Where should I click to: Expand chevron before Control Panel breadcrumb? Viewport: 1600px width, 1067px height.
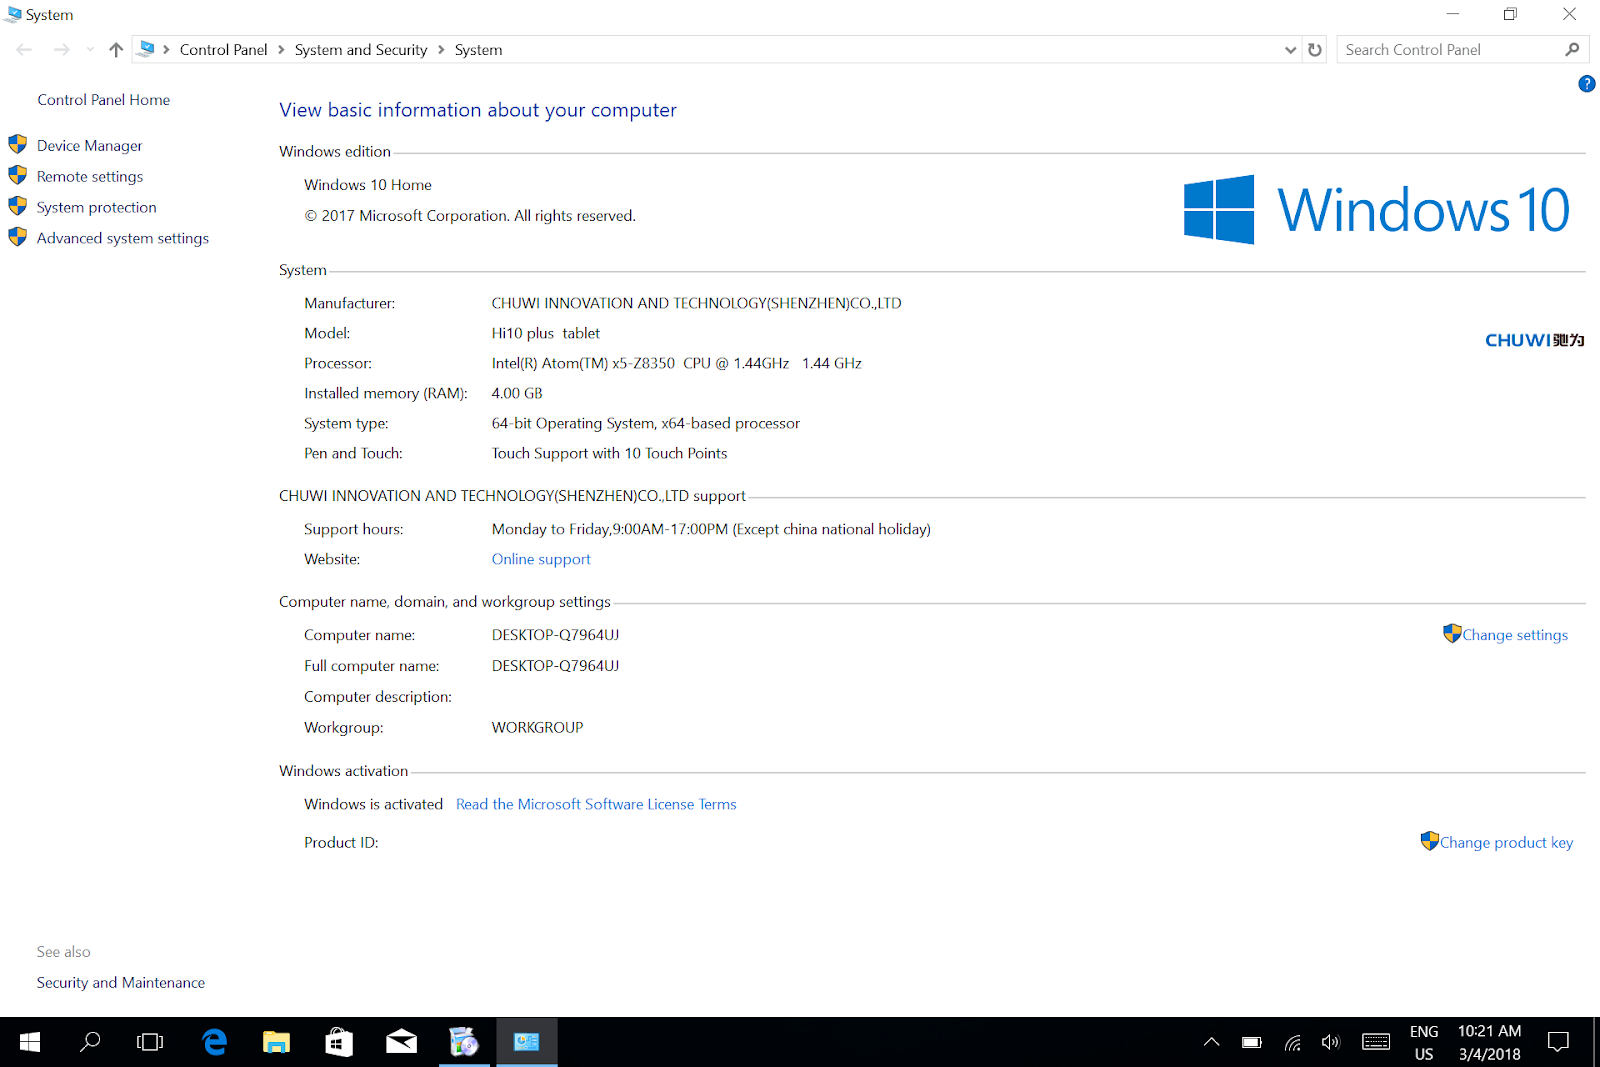pyautogui.click(x=166, y=50)
